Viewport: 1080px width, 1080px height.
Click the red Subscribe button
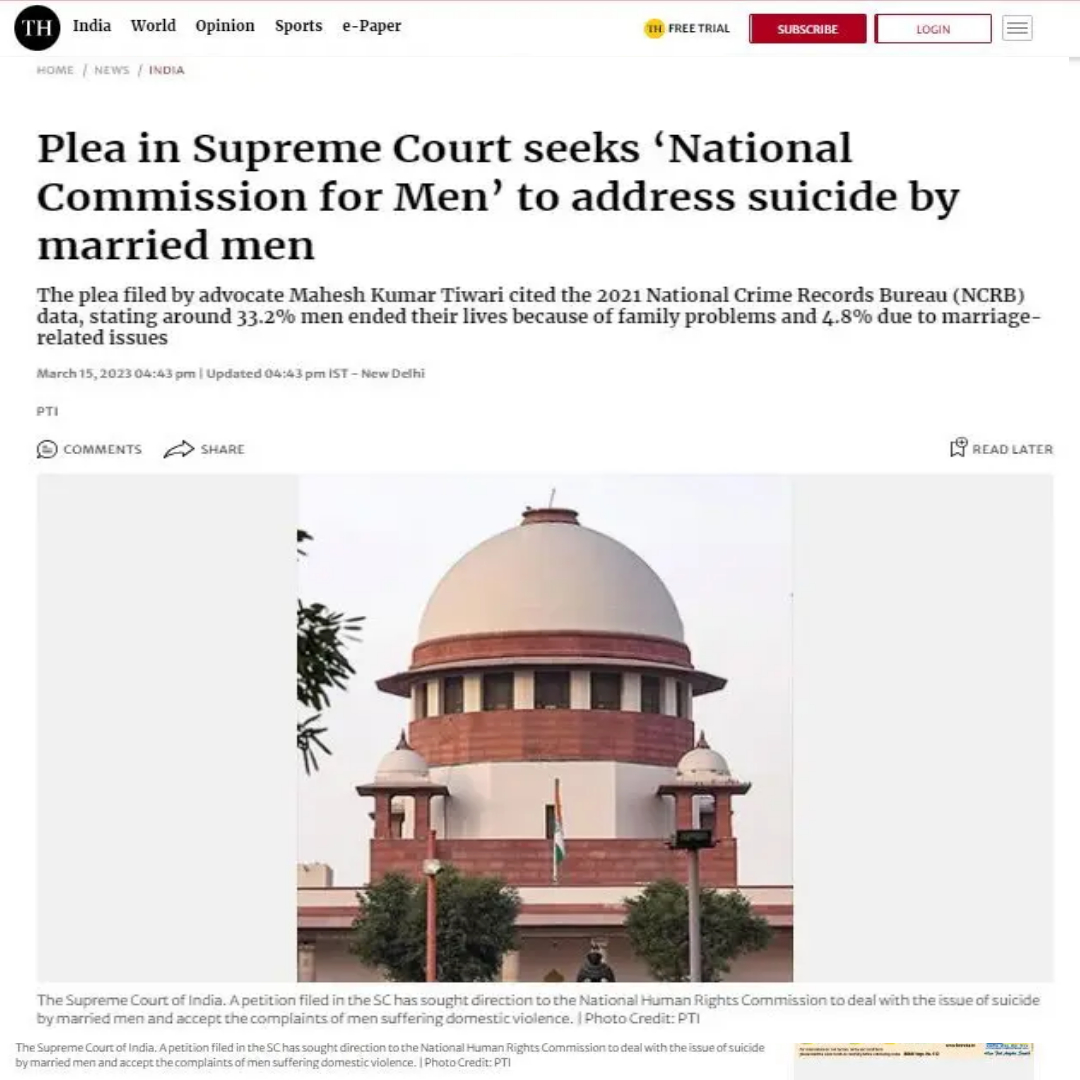pos(808,29)
